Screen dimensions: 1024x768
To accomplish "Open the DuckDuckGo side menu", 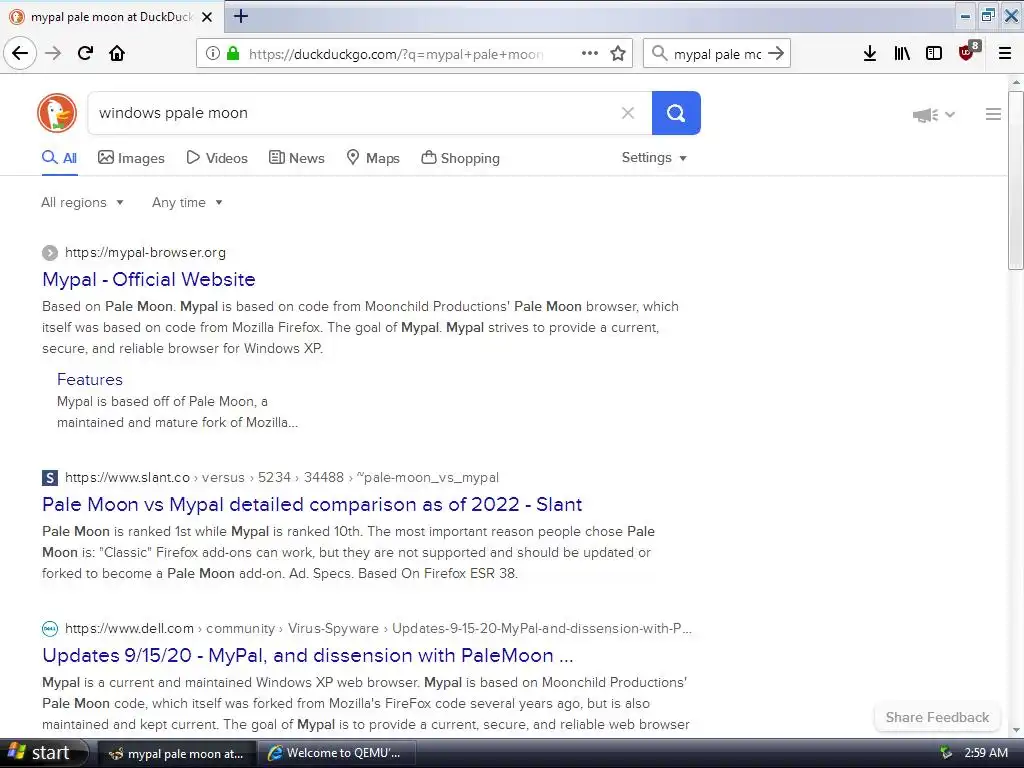I will [x=993, y=114].
